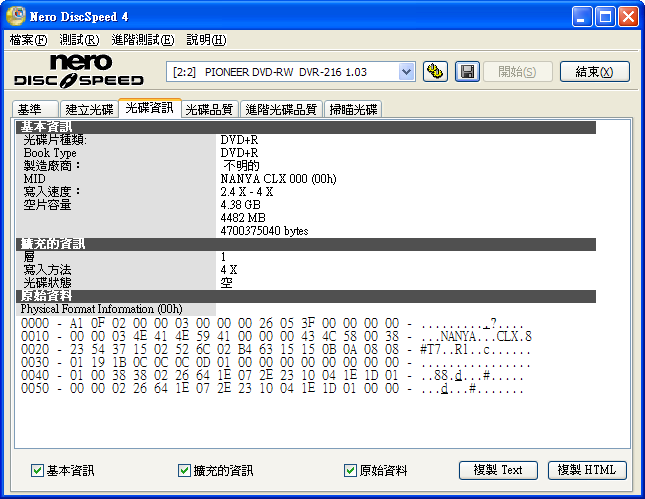Switch to the 掃瞄光碟 tab
This screenshot has height=499, width=645.
click(x=352, y=109)
